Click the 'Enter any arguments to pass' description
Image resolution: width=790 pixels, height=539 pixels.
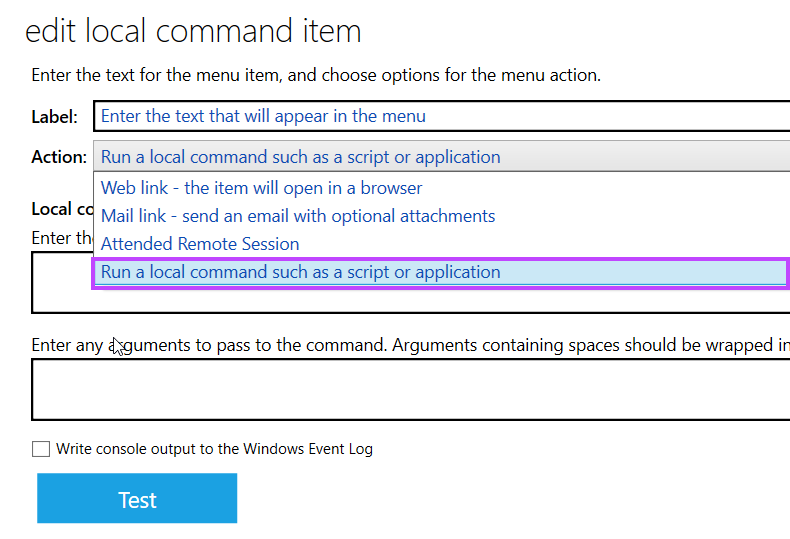click(x=400, y=346)
